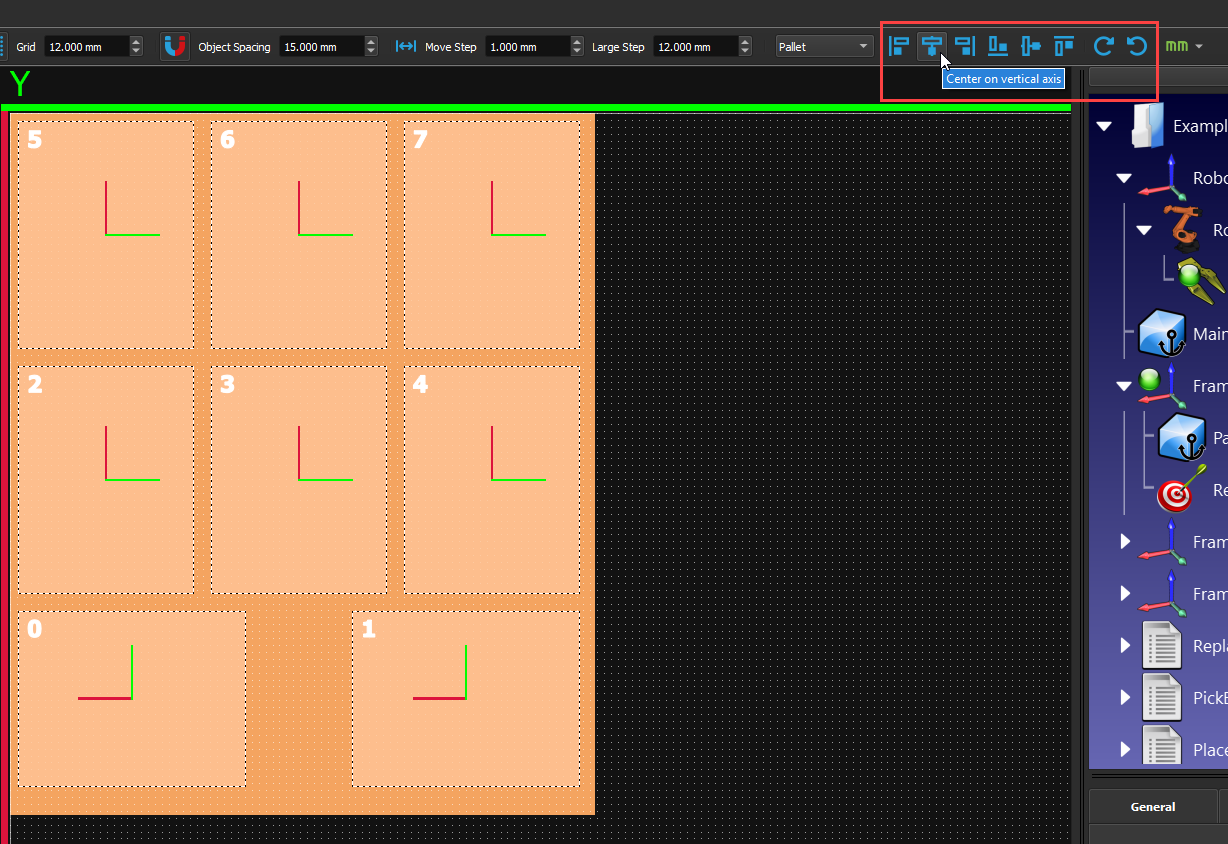Click Center on vertical axis icon
Image resolution: width=1228 pixels, height=844 pixels.
[x=932, y=46]
